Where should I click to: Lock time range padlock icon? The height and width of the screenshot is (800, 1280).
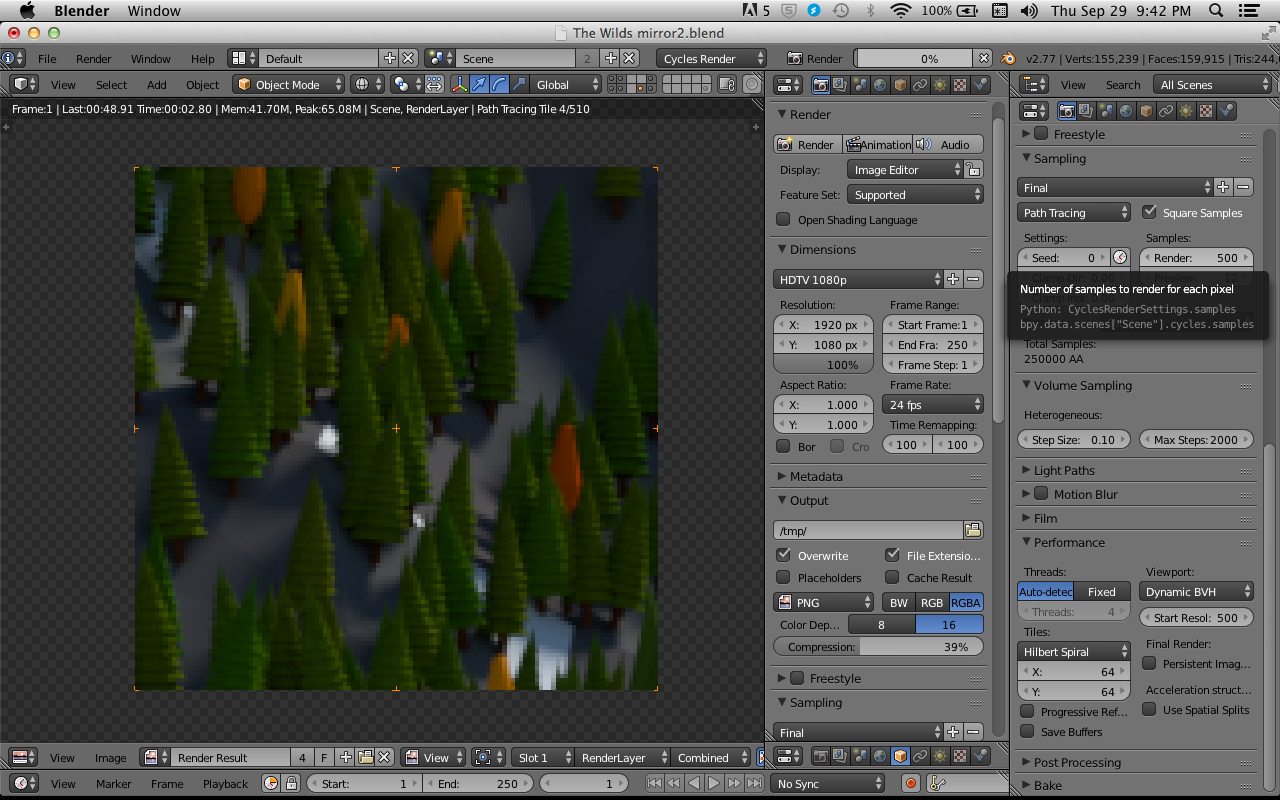click(x=291, y=784)
